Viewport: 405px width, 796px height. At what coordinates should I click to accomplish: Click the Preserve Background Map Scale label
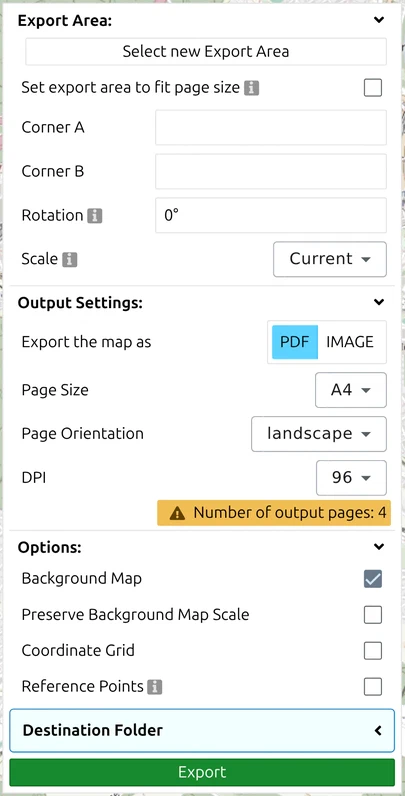click(135, 615)
